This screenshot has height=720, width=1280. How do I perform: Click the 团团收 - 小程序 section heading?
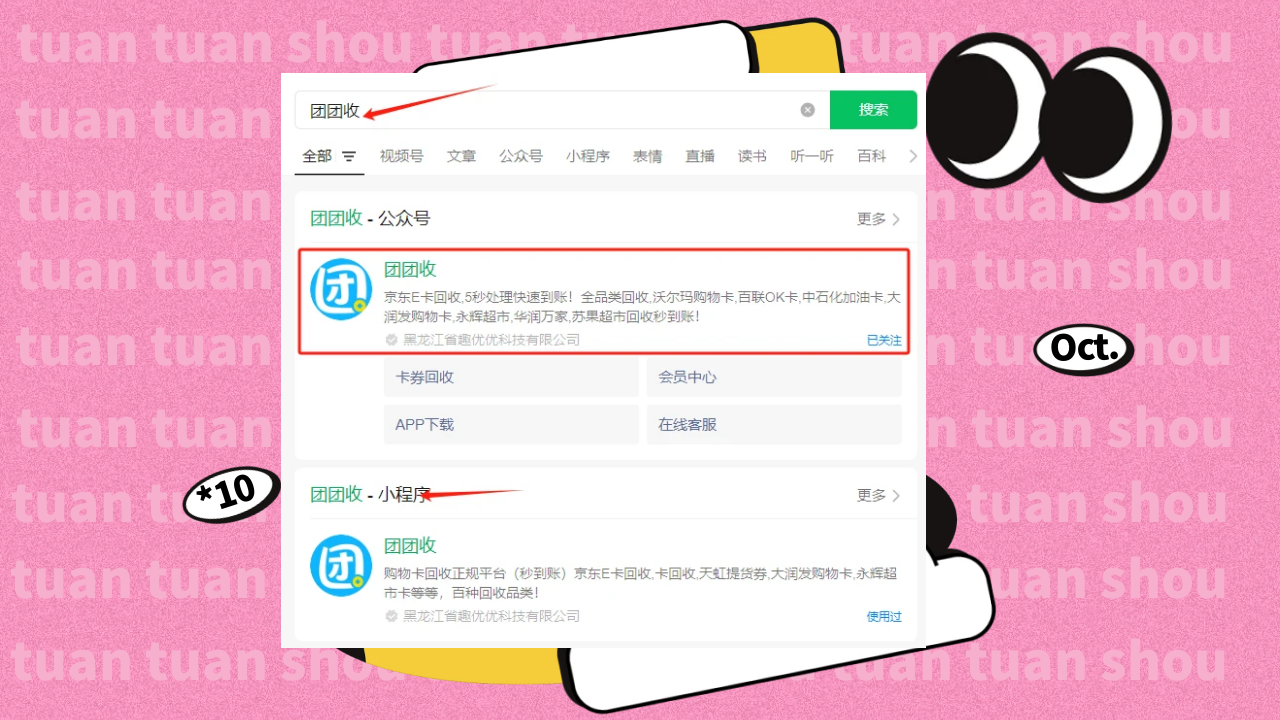coord(370,495)
